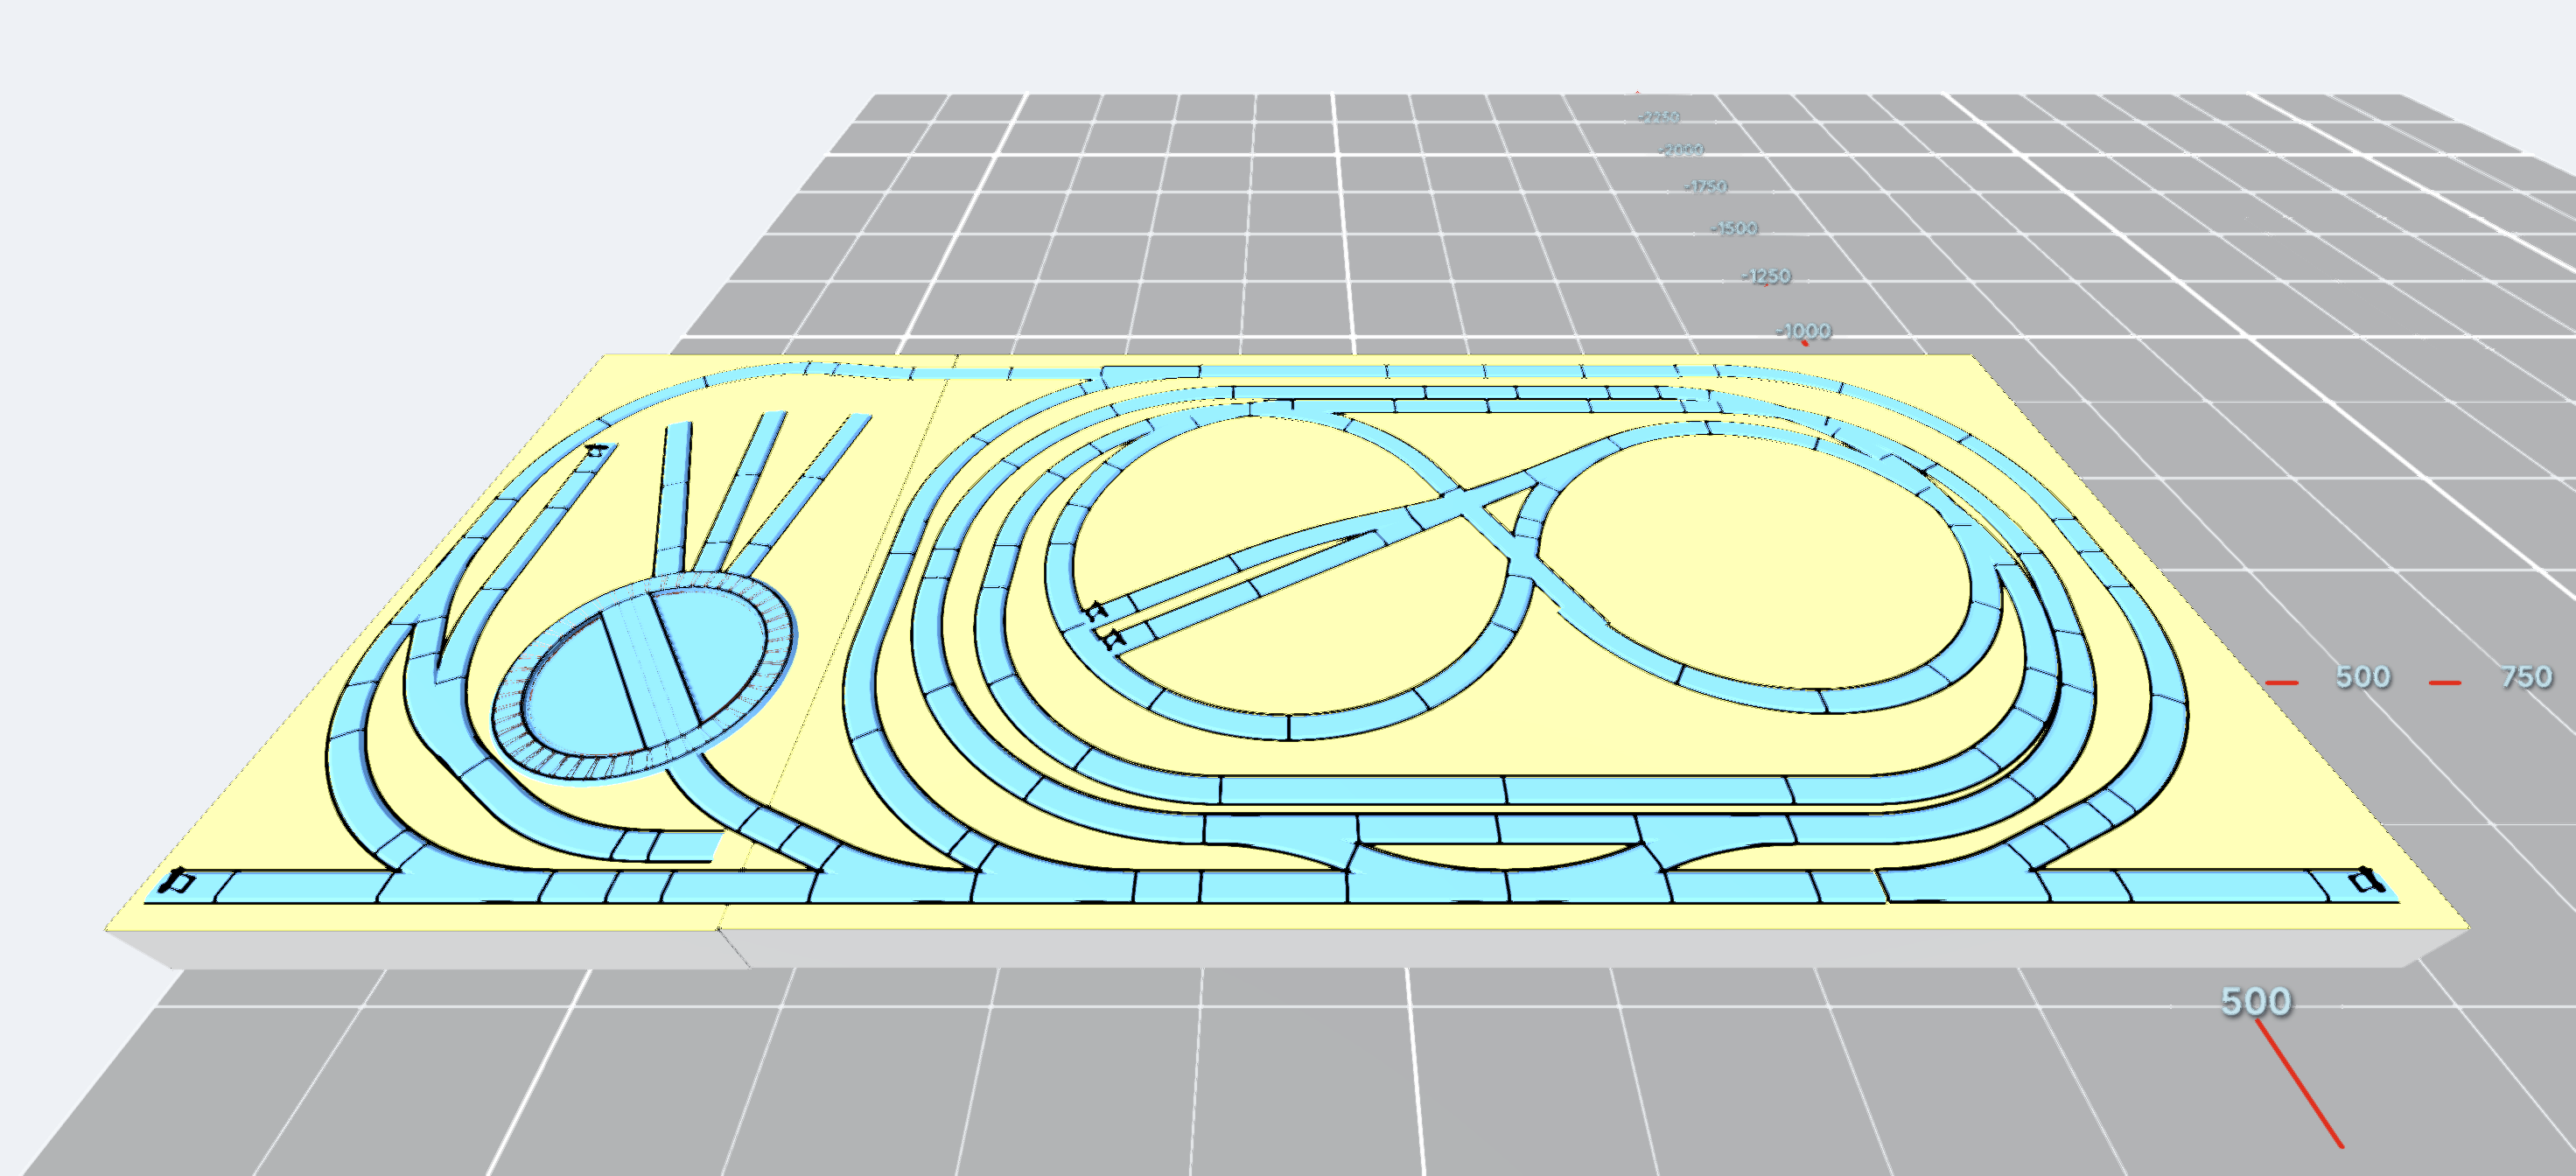This screenshot has height=1176, width=2576.
Task: Click the -1500 axis label
Action: point(1734,228)
